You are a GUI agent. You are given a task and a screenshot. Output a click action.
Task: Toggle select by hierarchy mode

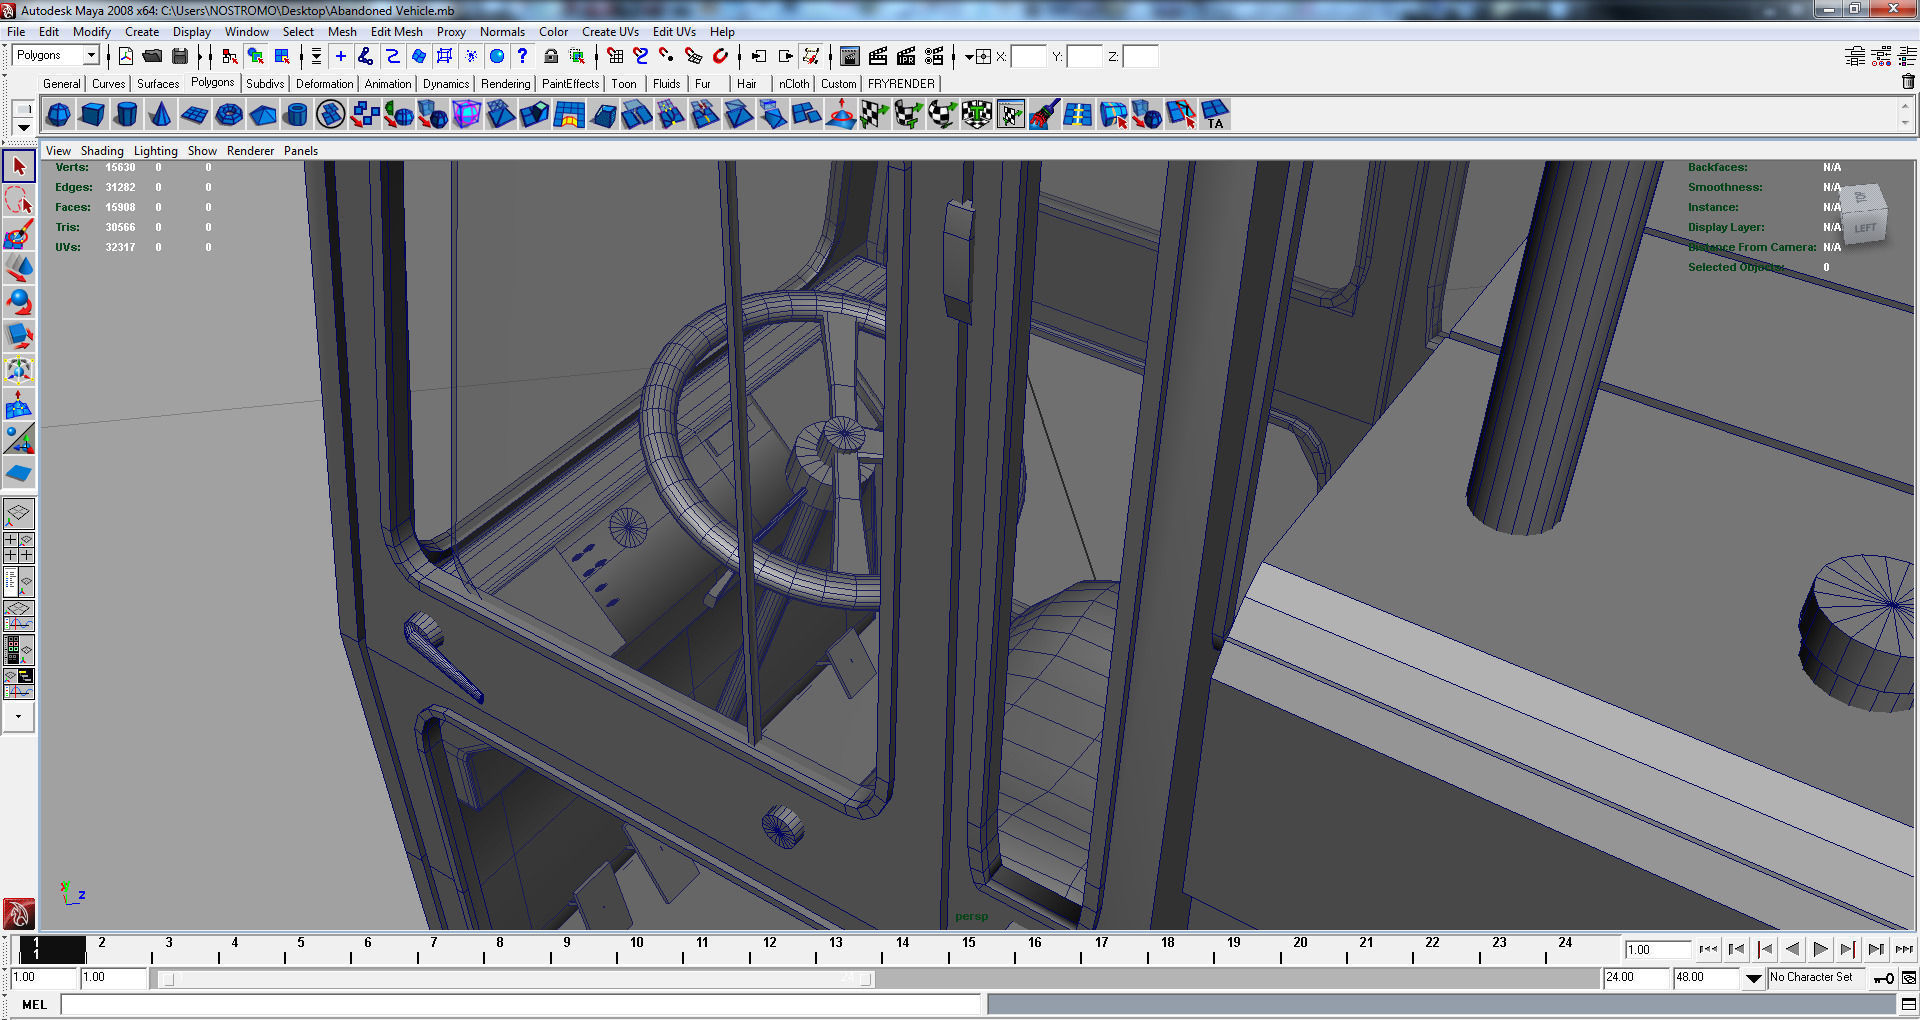pyautogui.click(x=230, y=56)
